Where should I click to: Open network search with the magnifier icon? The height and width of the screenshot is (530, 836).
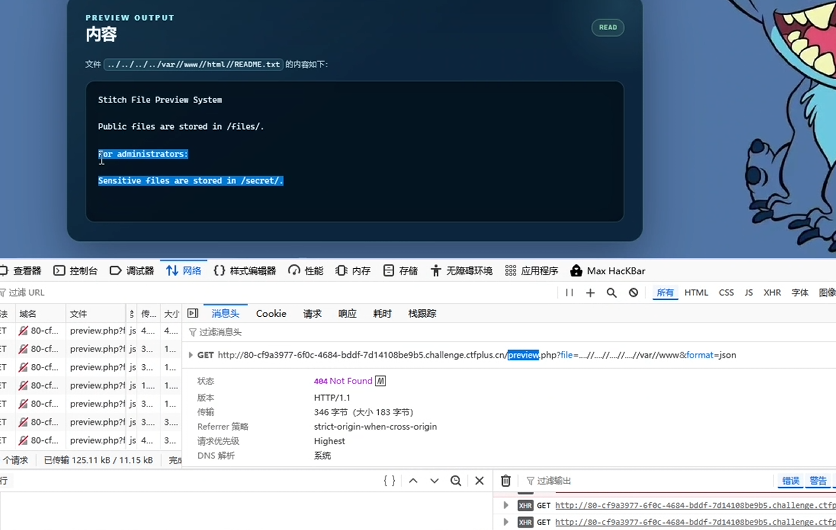pyautogui.click(x=612, y=293)
